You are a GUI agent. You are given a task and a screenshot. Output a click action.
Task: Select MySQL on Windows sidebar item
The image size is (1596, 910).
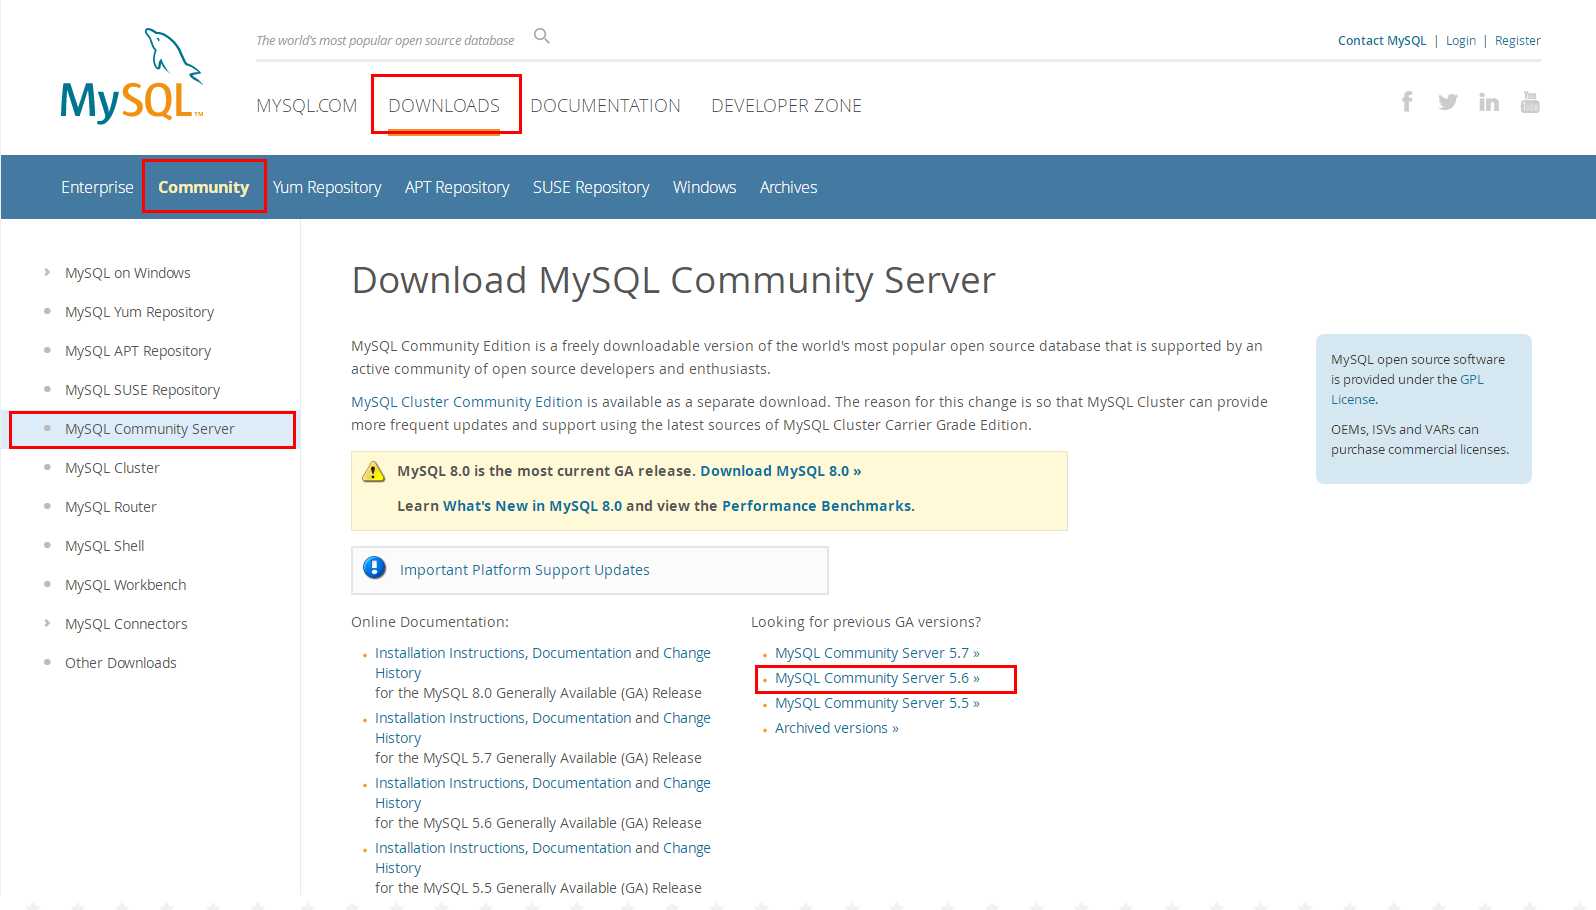(127, 273)
